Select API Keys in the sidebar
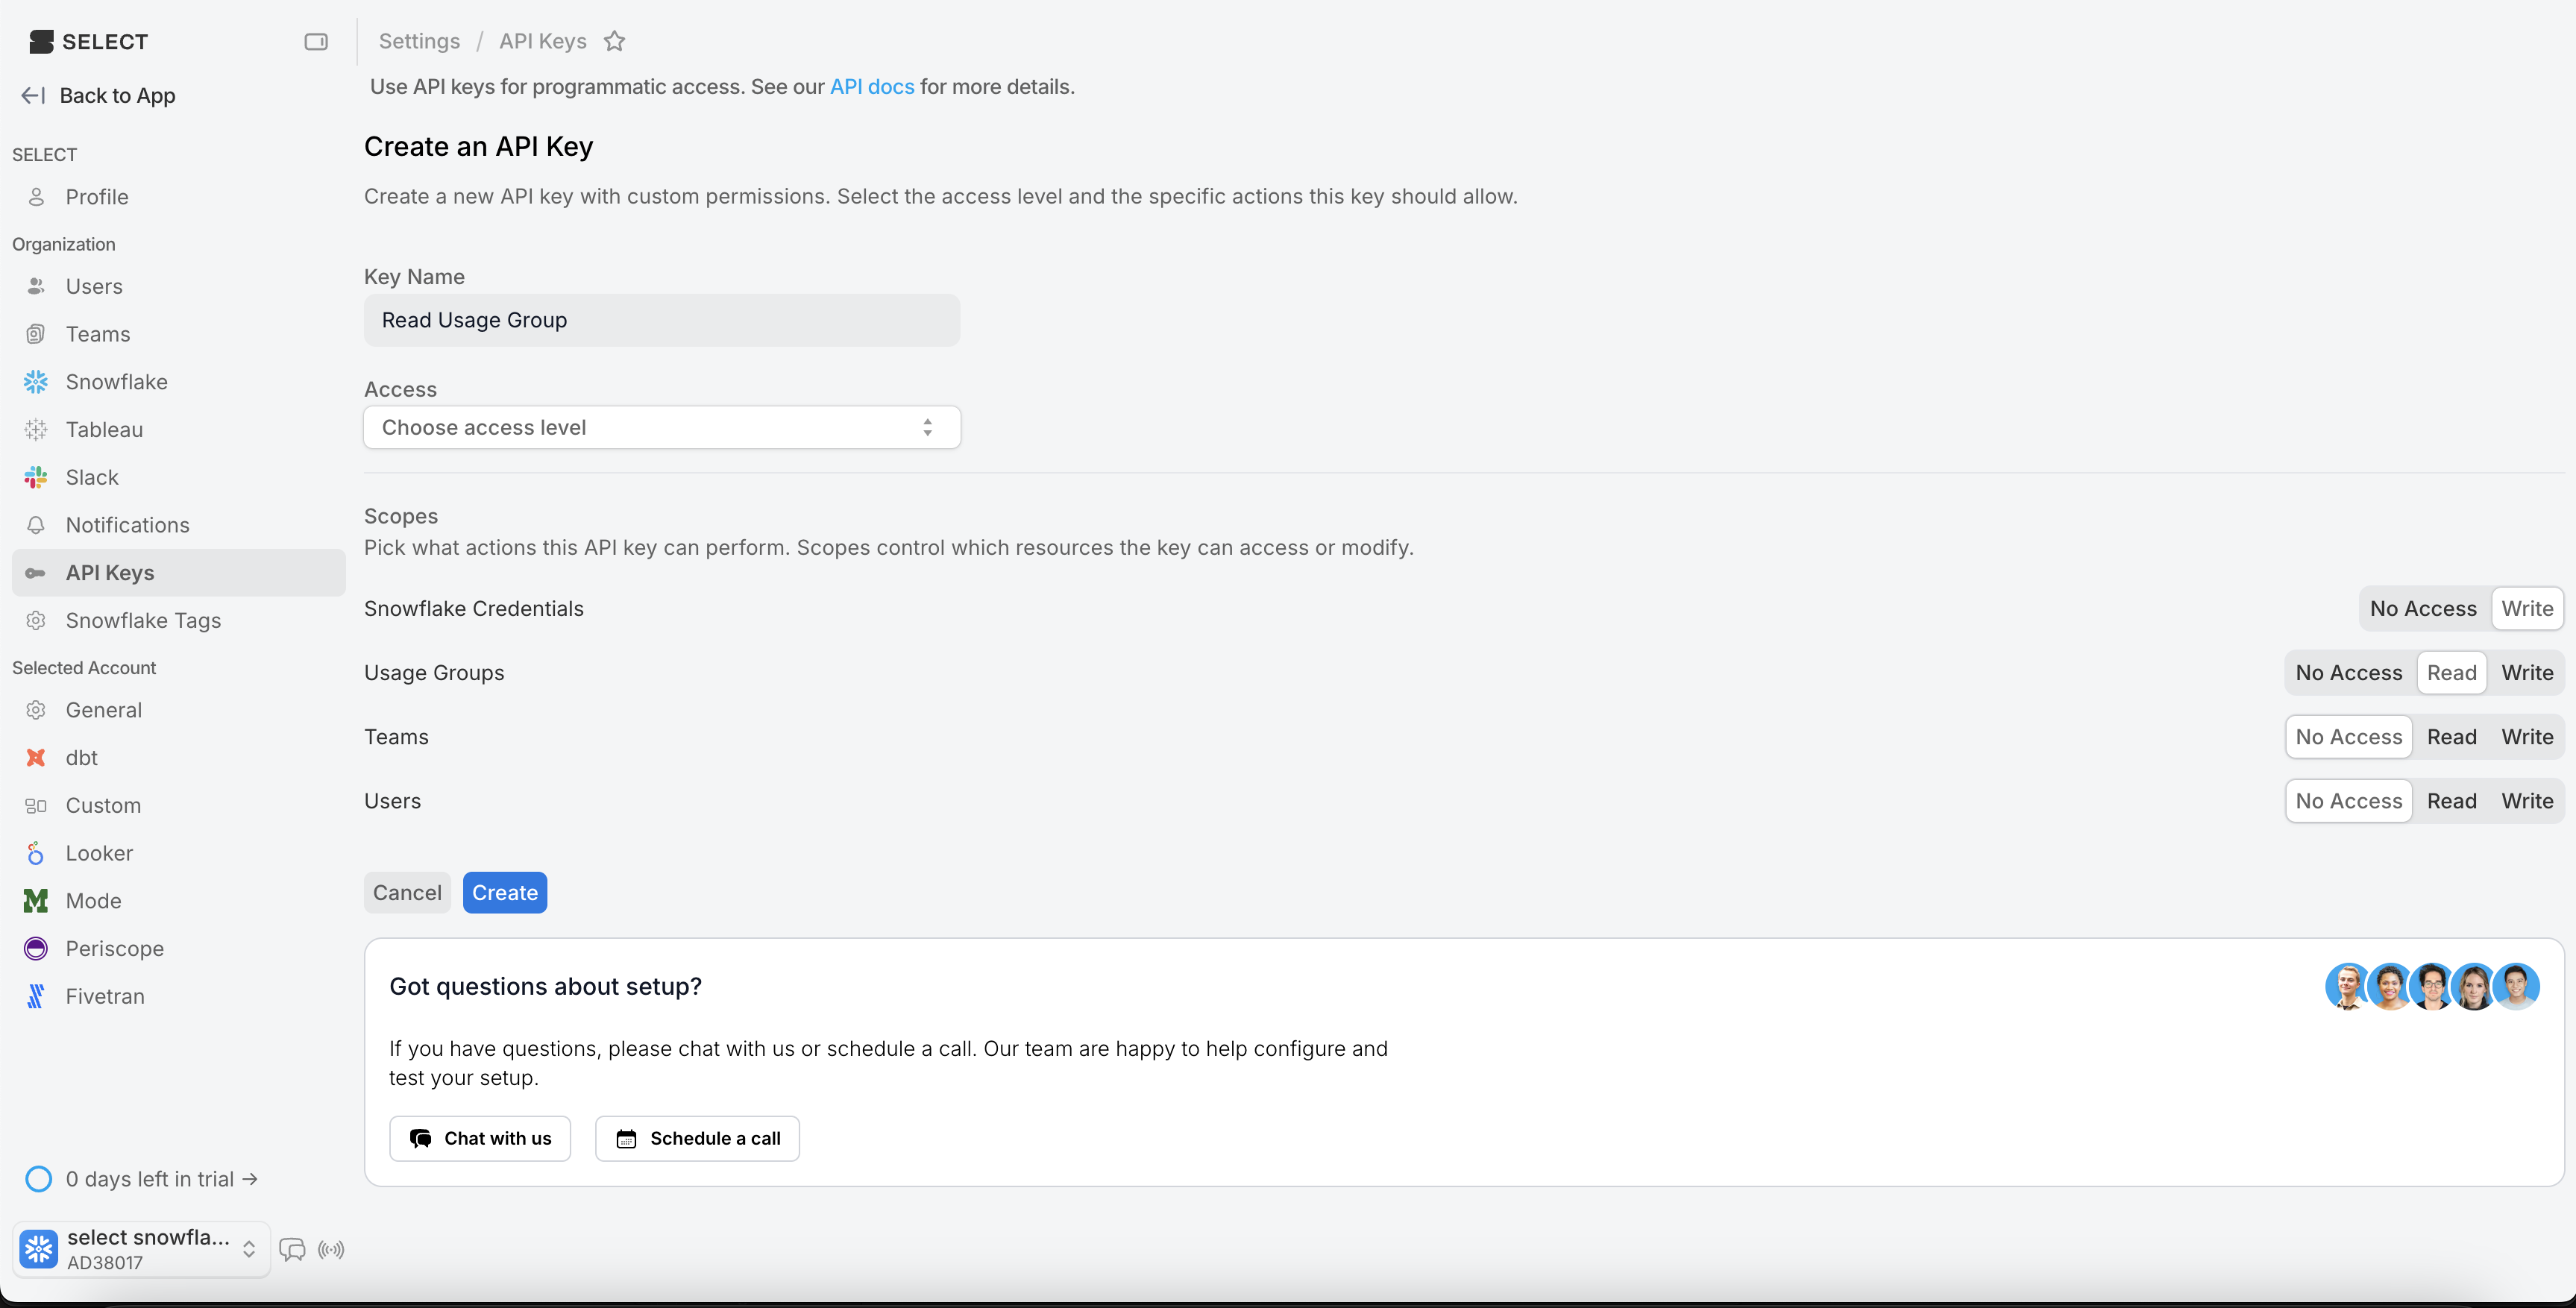This screenshot has height=1308, width=2576. coord(109,572)
